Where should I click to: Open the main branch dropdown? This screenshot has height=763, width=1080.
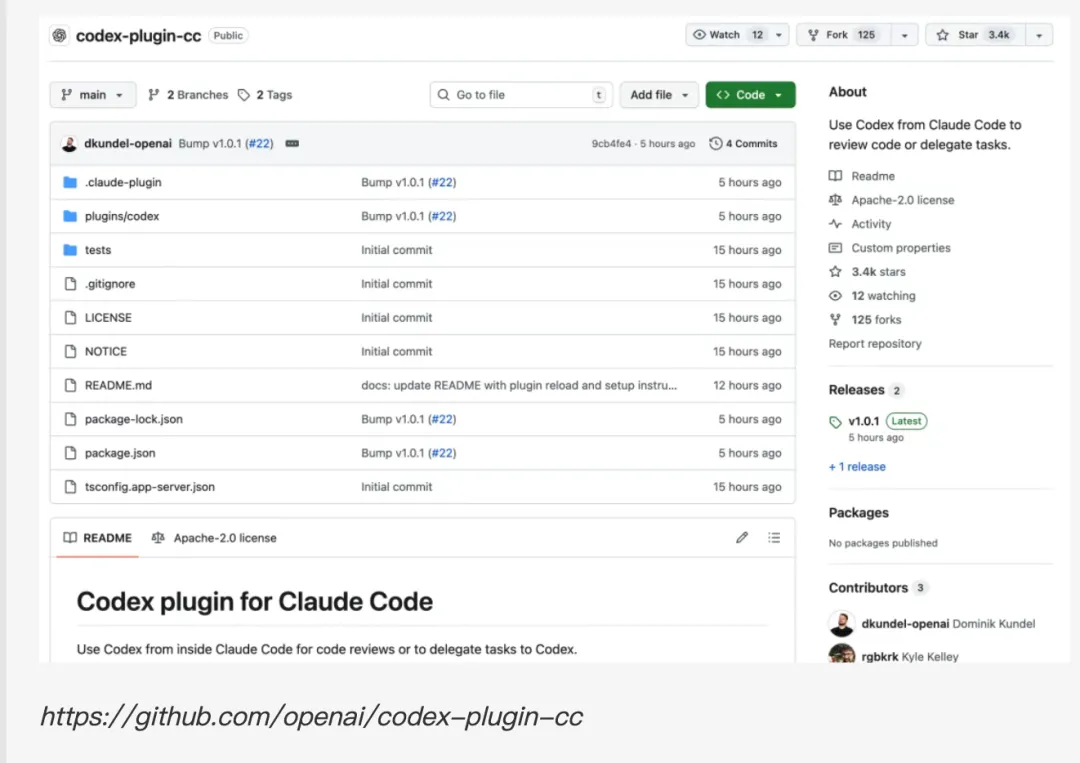pos(92,95)
